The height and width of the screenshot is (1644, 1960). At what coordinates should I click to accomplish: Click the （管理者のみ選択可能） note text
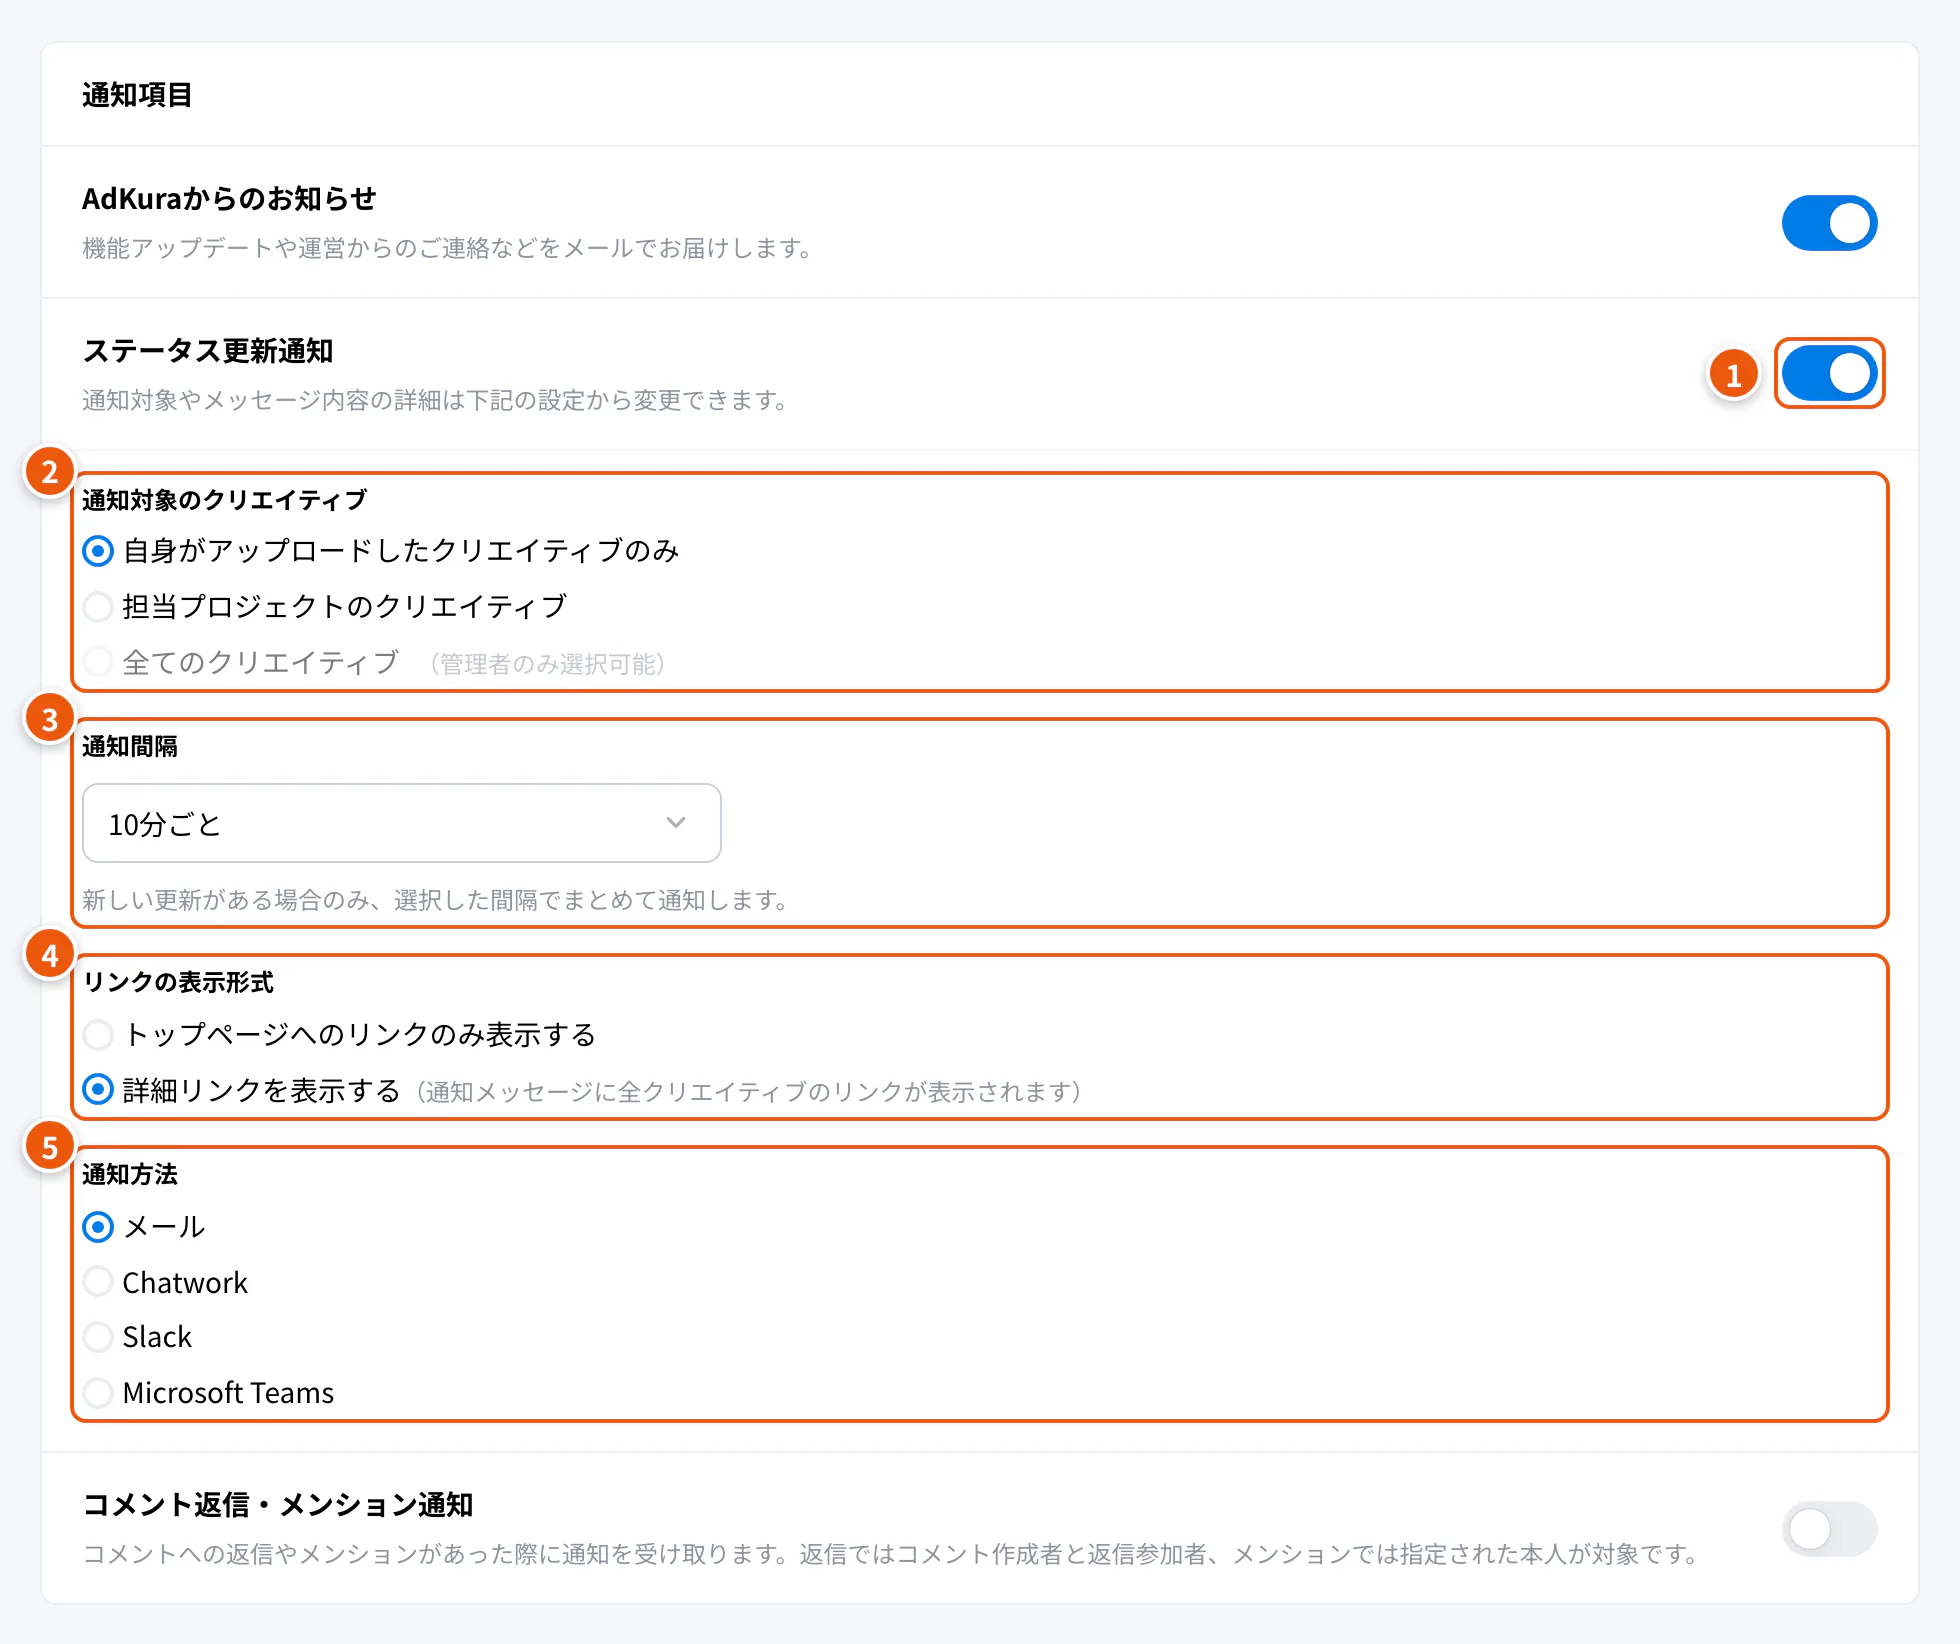pos(547,664)
